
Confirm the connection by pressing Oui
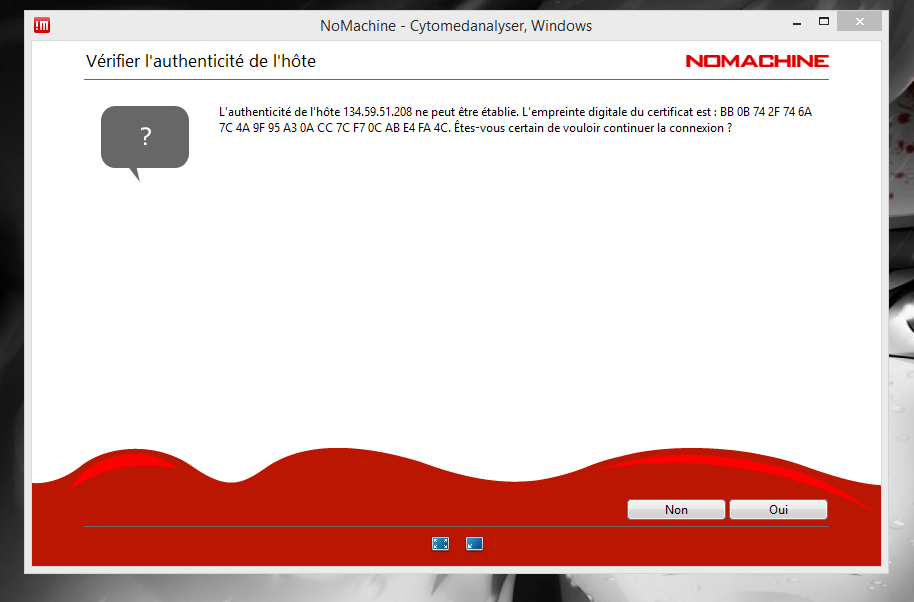pyautogui.click(x=778, y=510)
